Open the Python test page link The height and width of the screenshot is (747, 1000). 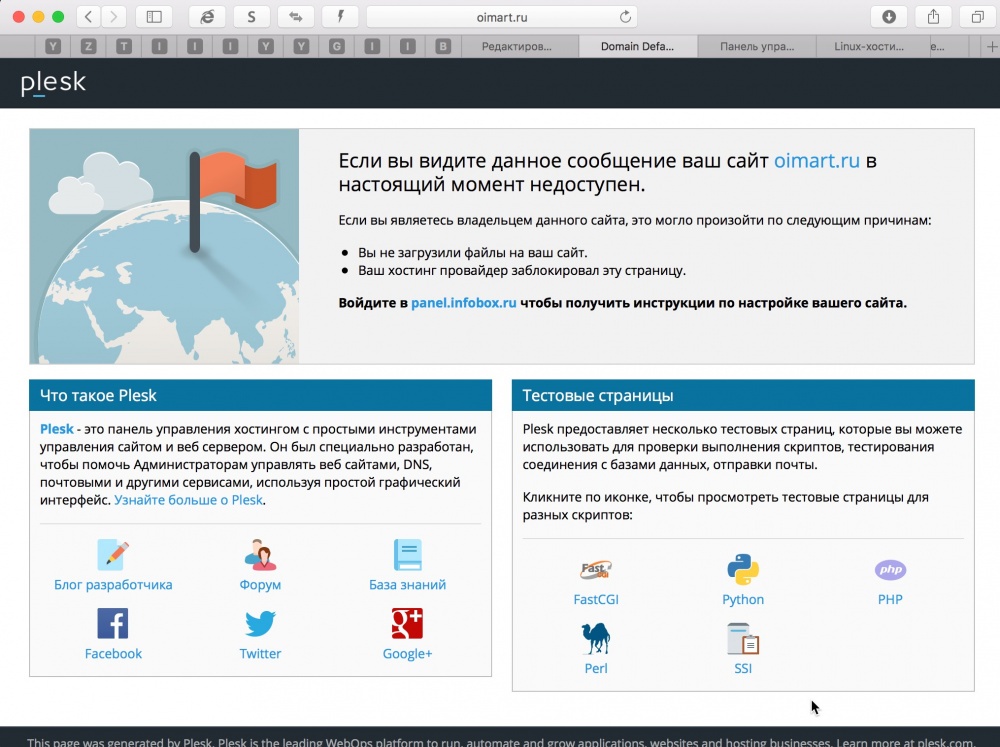743,599
